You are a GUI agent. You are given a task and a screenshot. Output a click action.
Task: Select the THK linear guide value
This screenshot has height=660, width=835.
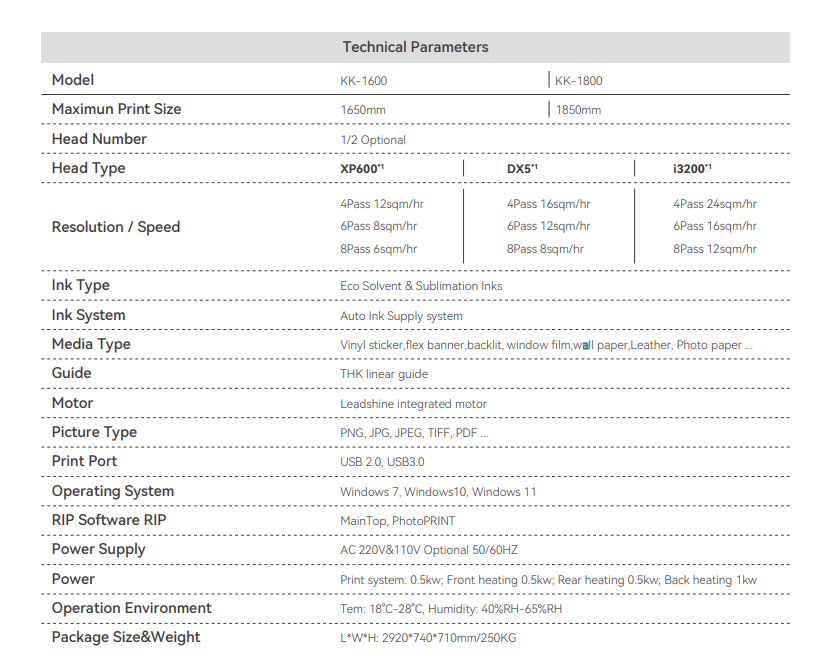[x=384, y=374]
